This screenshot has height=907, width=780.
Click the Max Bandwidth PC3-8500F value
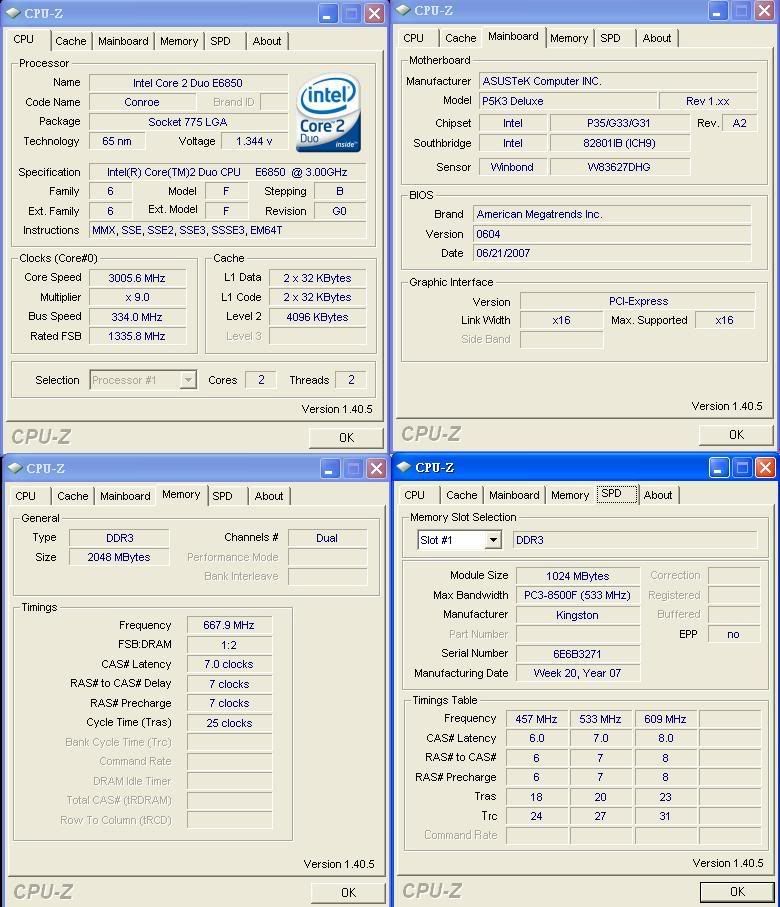tap(577, 595)
